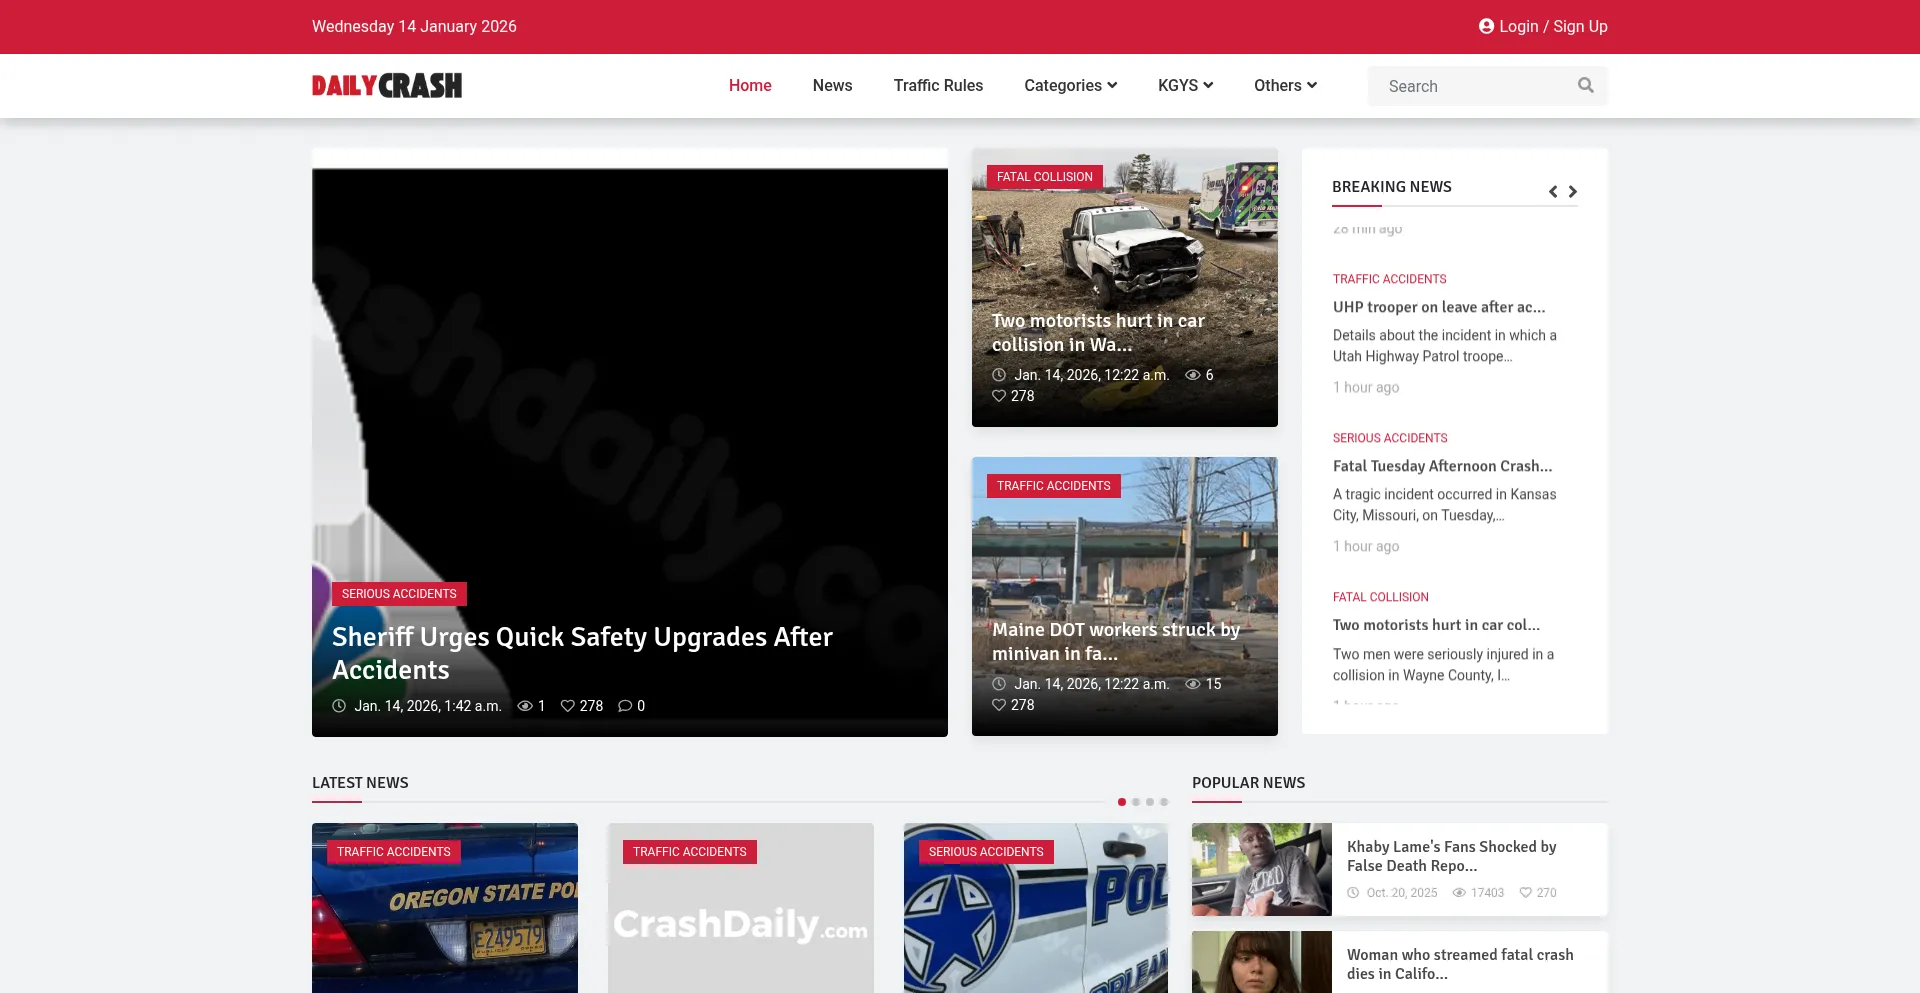
Task: Toggle the like heart on the Khaby Lame story
Action: click(x=1526, y=893)
